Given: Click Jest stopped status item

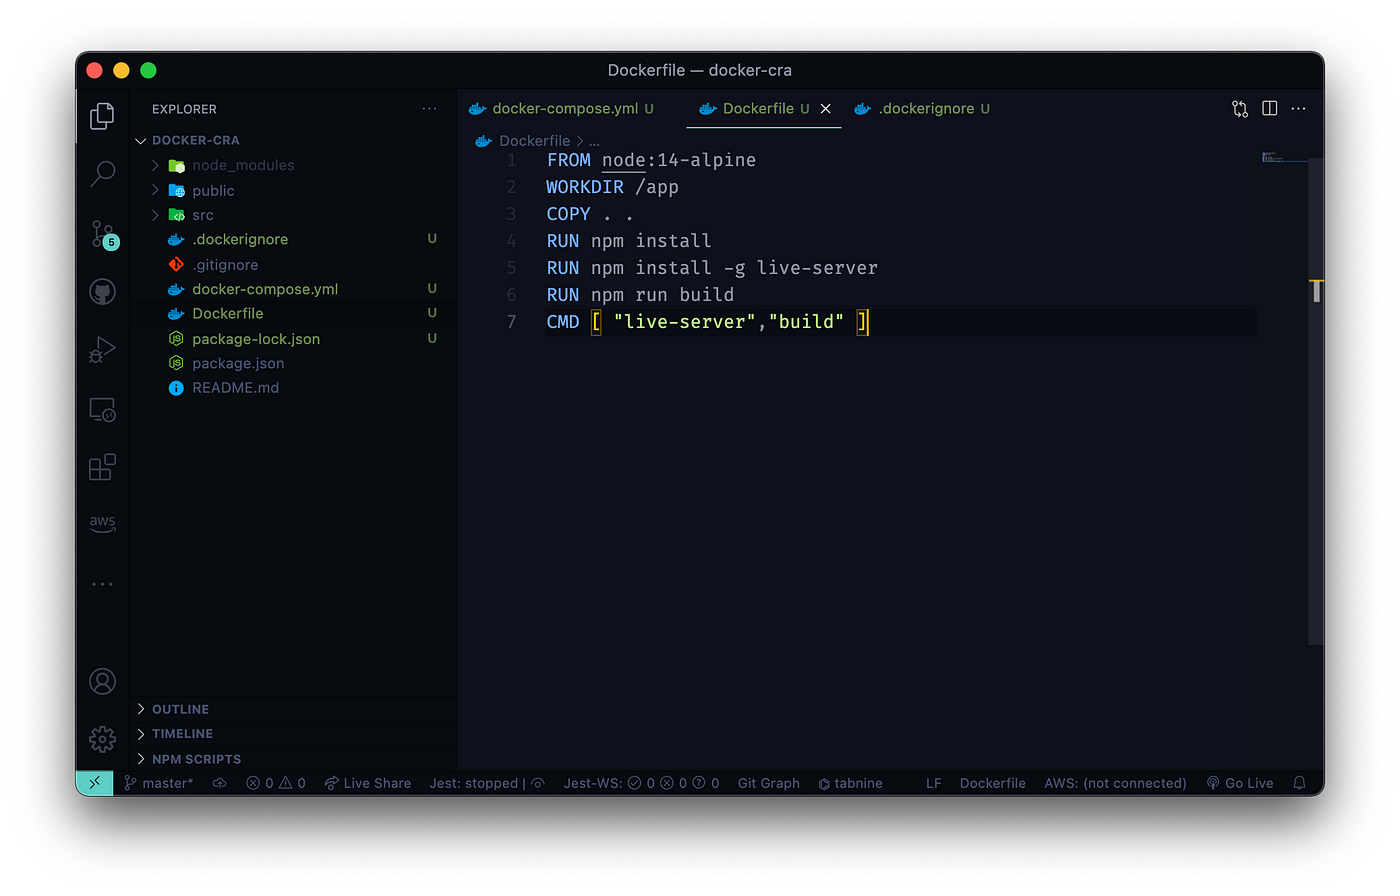Looking at the screenshot, I should tap(487, 783).
